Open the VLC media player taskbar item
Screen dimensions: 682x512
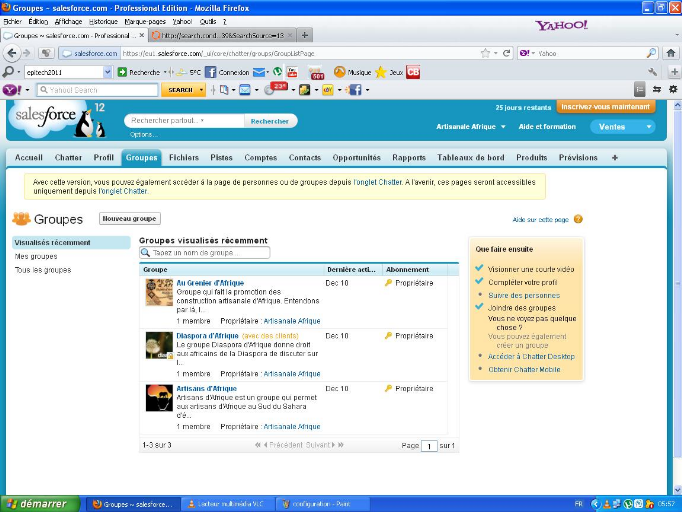click(x=228, y=504)
